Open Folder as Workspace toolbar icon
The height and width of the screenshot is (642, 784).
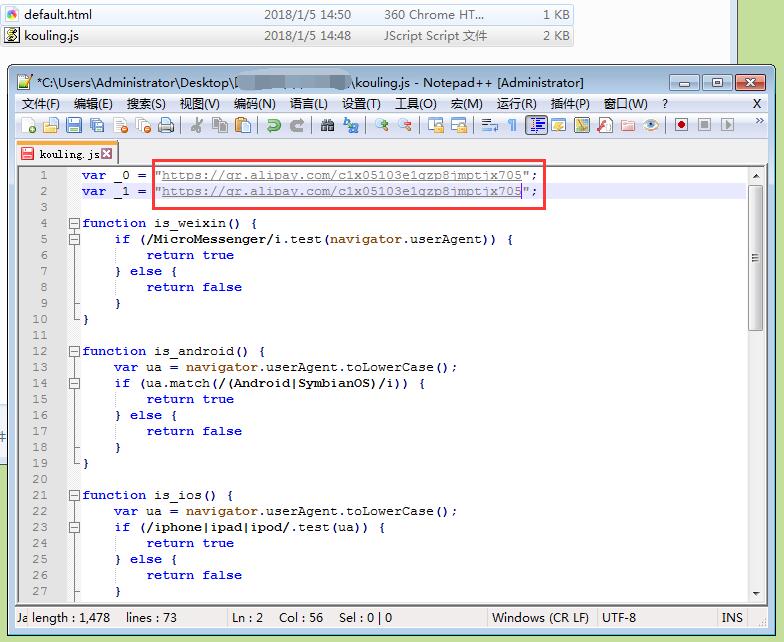click(628, 125)
